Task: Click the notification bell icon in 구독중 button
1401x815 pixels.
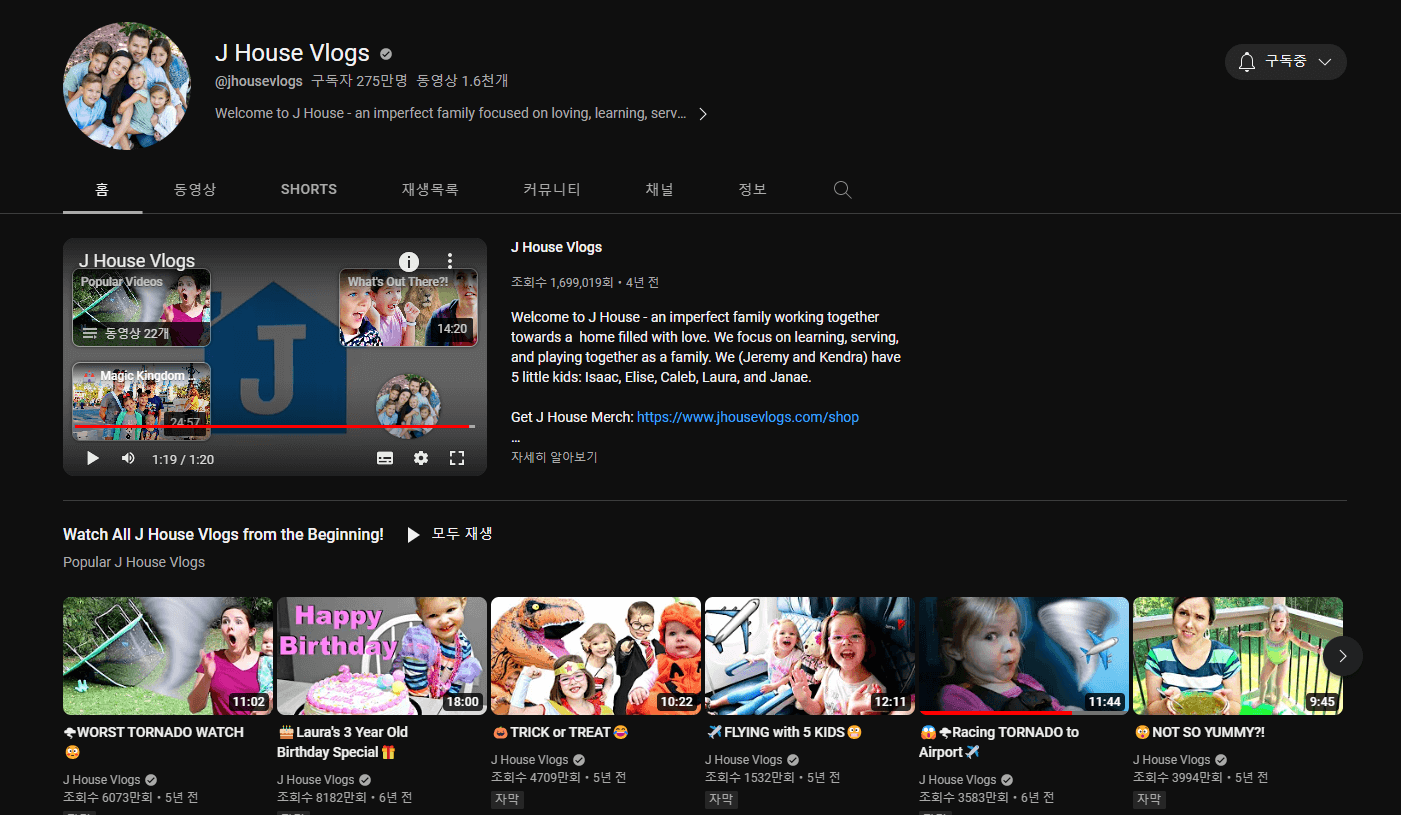Action: click(1247, 62)
